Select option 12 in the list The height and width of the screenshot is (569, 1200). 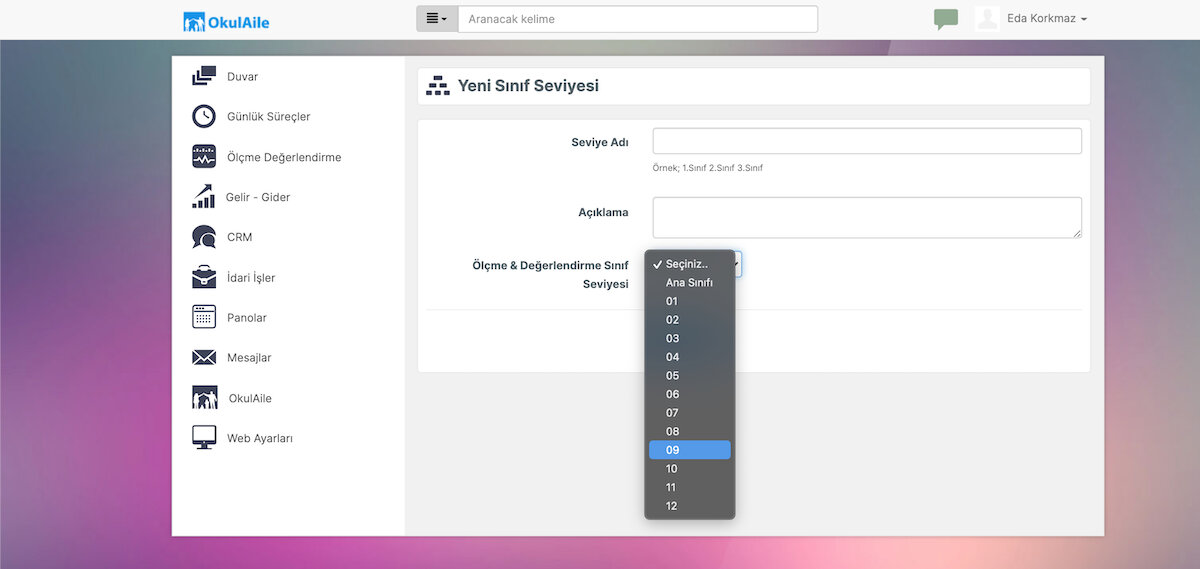click(690, 506)
